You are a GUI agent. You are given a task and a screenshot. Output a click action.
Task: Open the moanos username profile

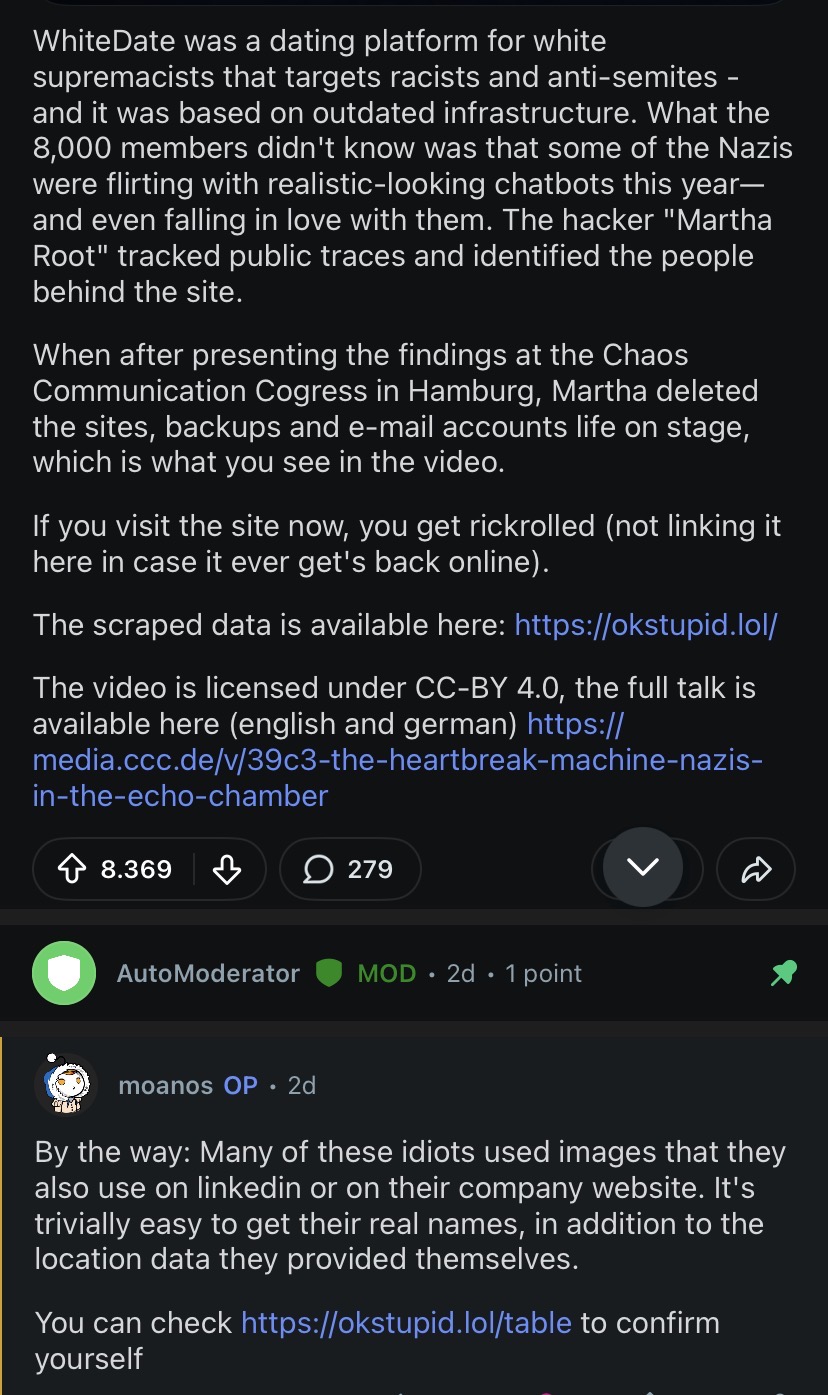(164, 1085)
